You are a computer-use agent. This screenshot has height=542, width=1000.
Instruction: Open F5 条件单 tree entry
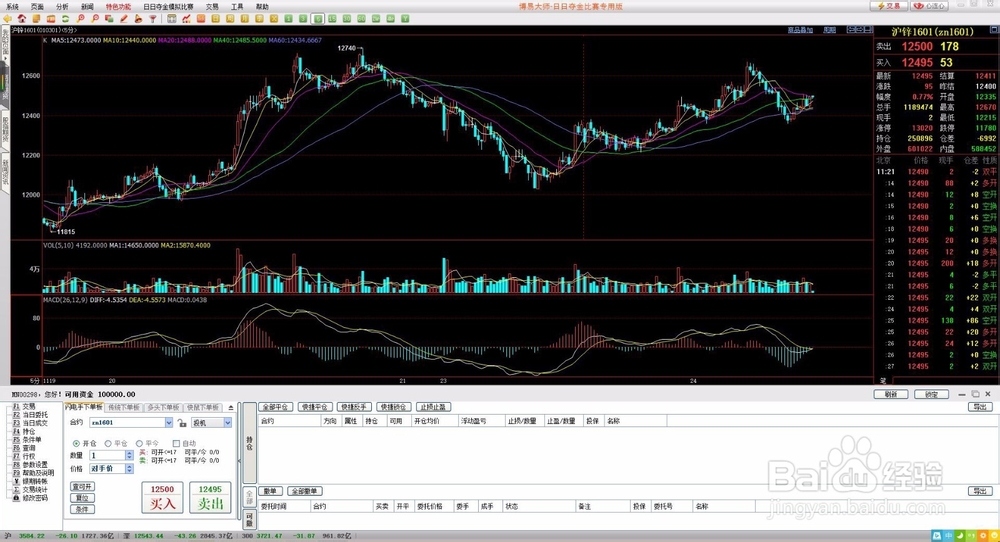pyautogui.click(x=27, y=439)
